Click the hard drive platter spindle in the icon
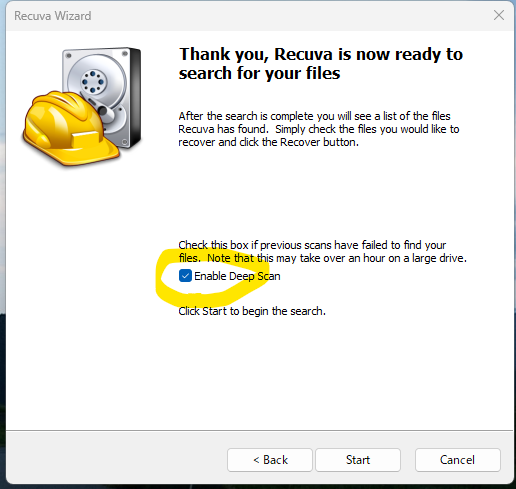The image size is (516, 489). pos(94,81)
